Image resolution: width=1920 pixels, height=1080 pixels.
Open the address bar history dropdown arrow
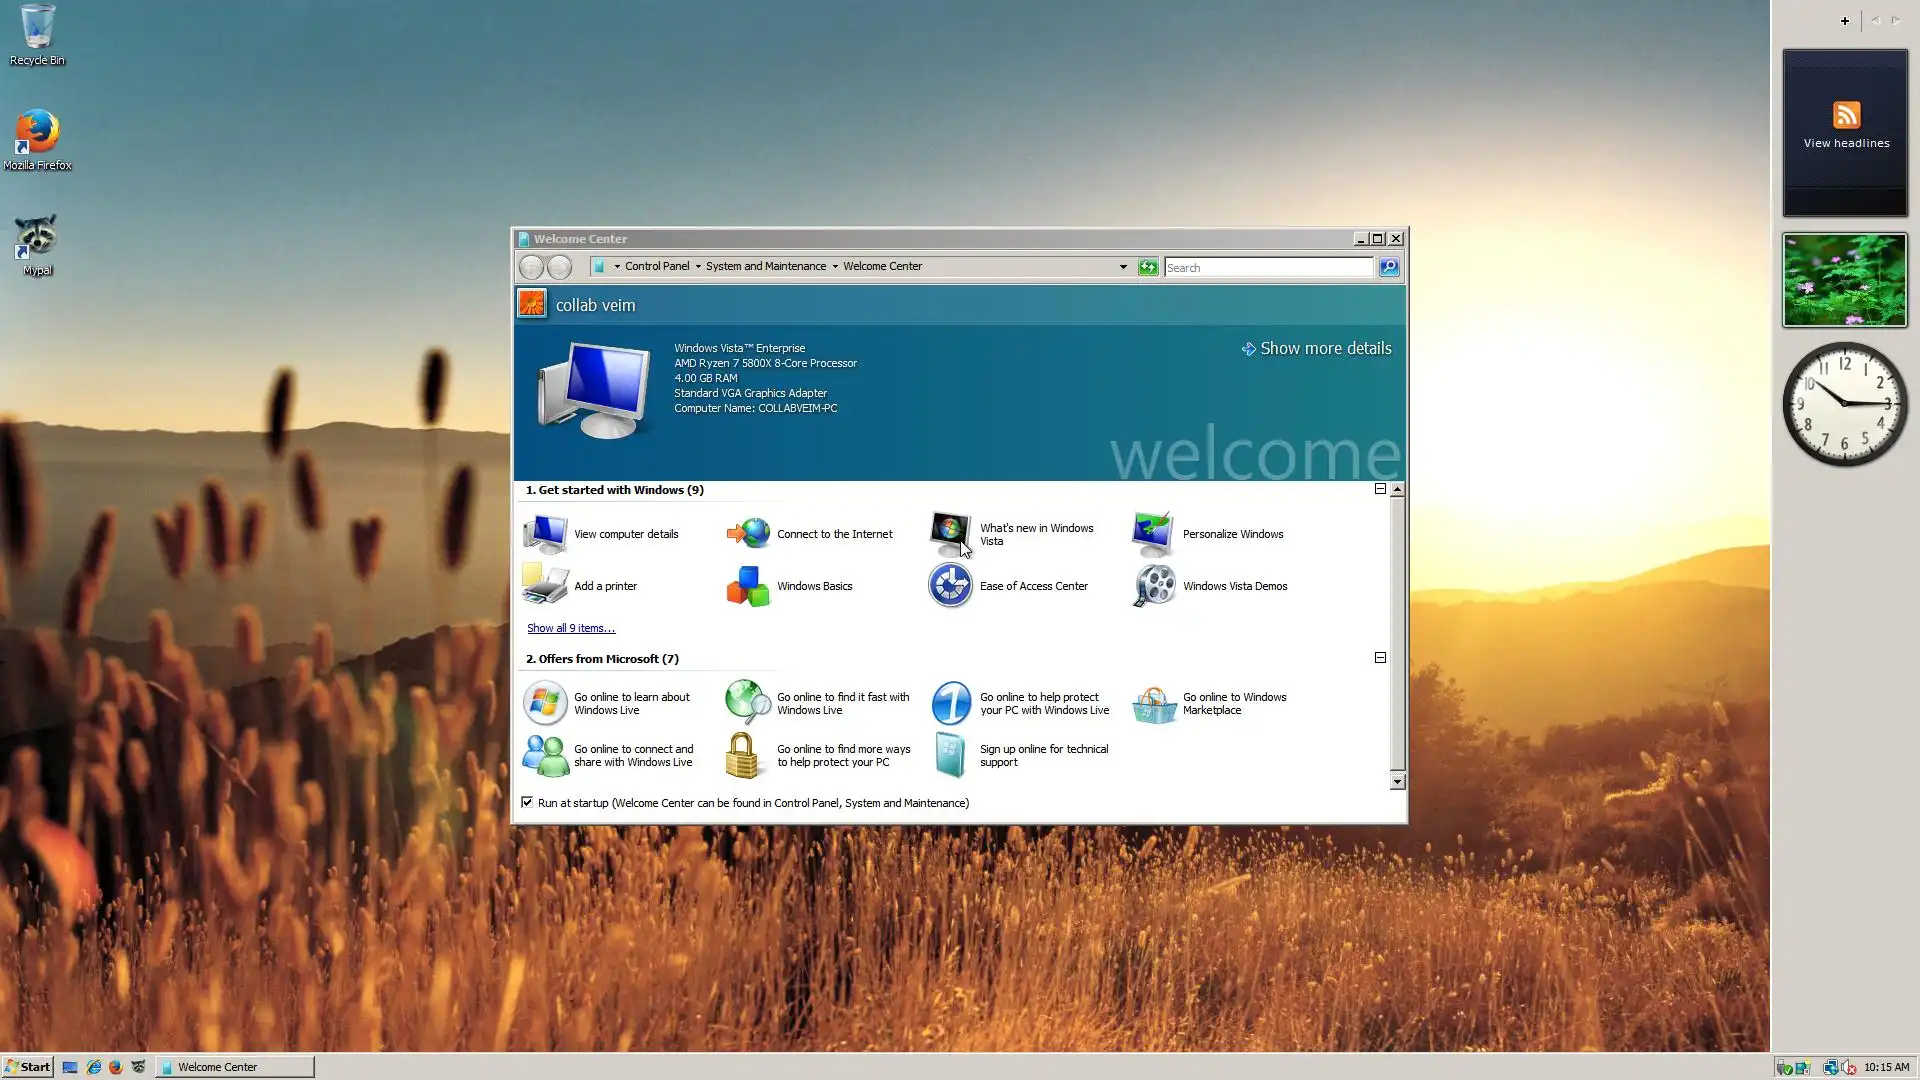1123,267
